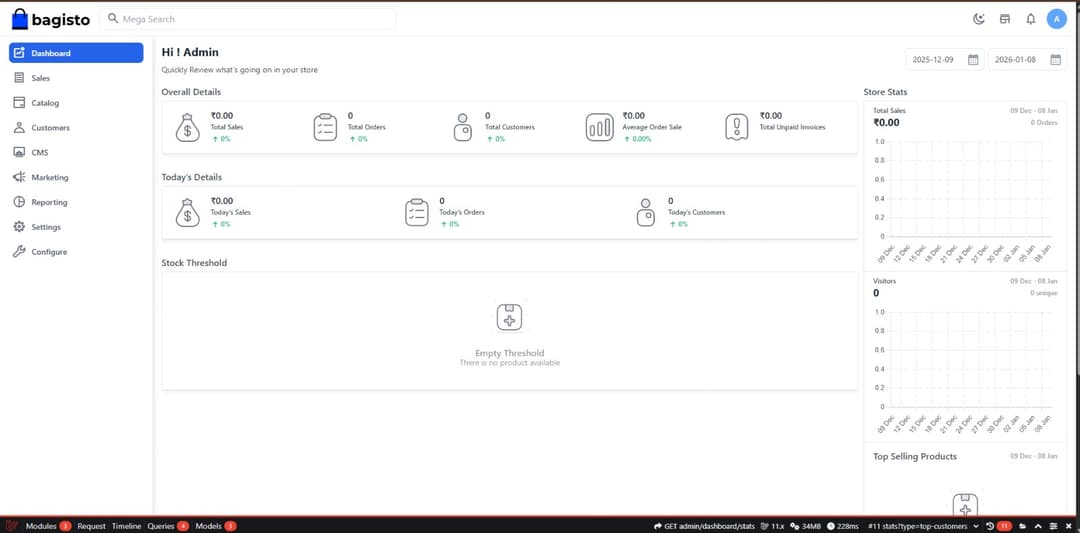Image resolution: width=1080 pixels, height=533 pixels.
Task: Open calendar for end date 2026-01-08
Action: coord(1055,60)
